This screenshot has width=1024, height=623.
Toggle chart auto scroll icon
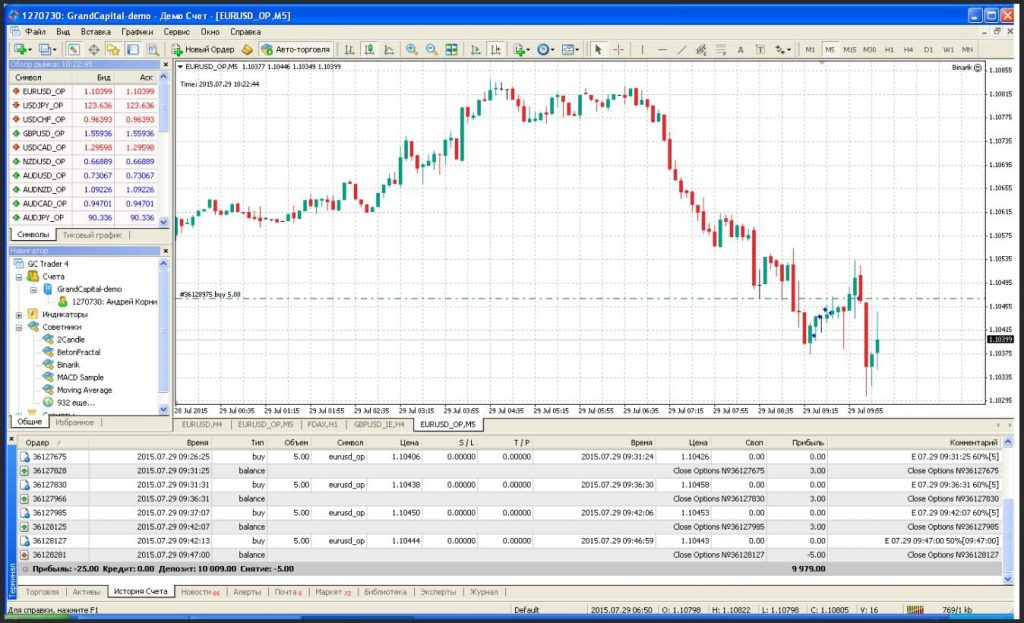(x=476, y=50)
